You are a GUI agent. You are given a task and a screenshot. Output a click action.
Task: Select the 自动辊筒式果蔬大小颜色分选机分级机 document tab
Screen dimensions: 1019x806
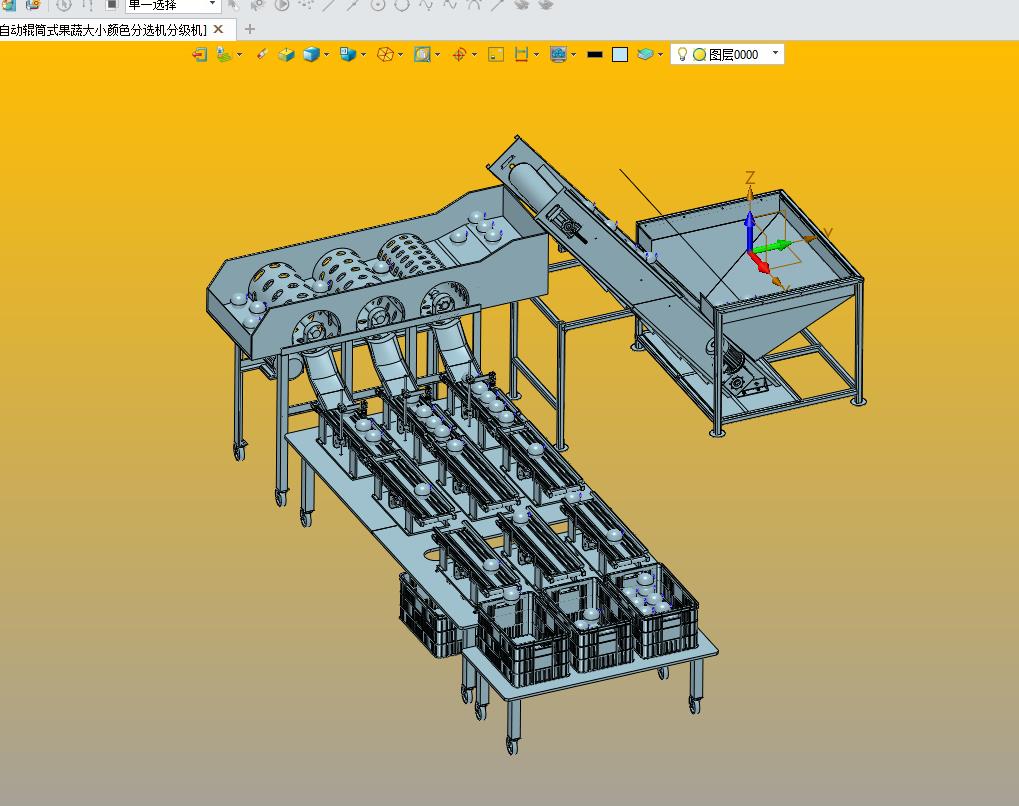(x=103, y=30)
